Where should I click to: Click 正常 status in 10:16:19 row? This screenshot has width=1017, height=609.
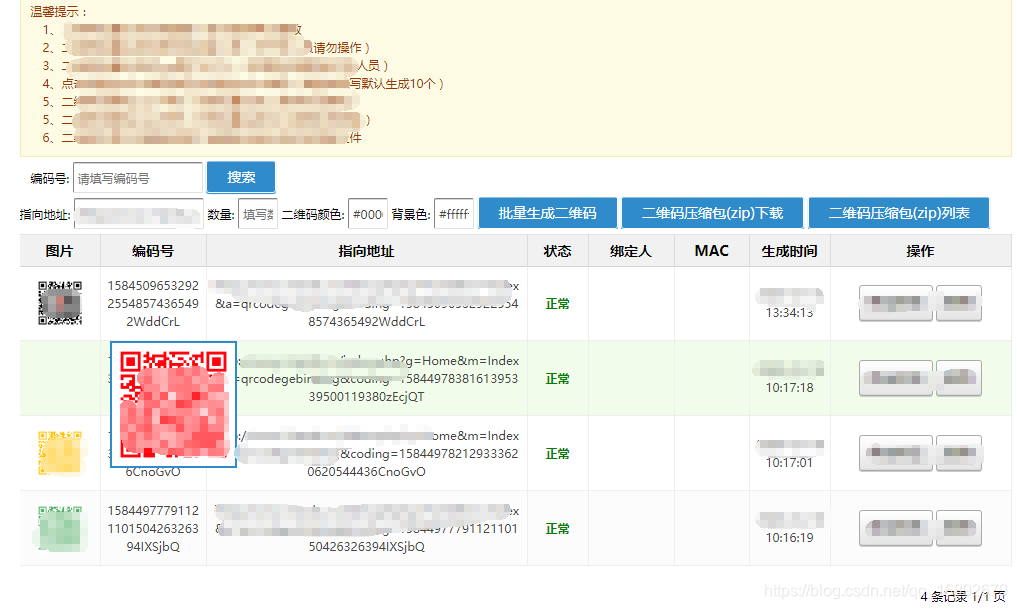[x=557, y=529]
